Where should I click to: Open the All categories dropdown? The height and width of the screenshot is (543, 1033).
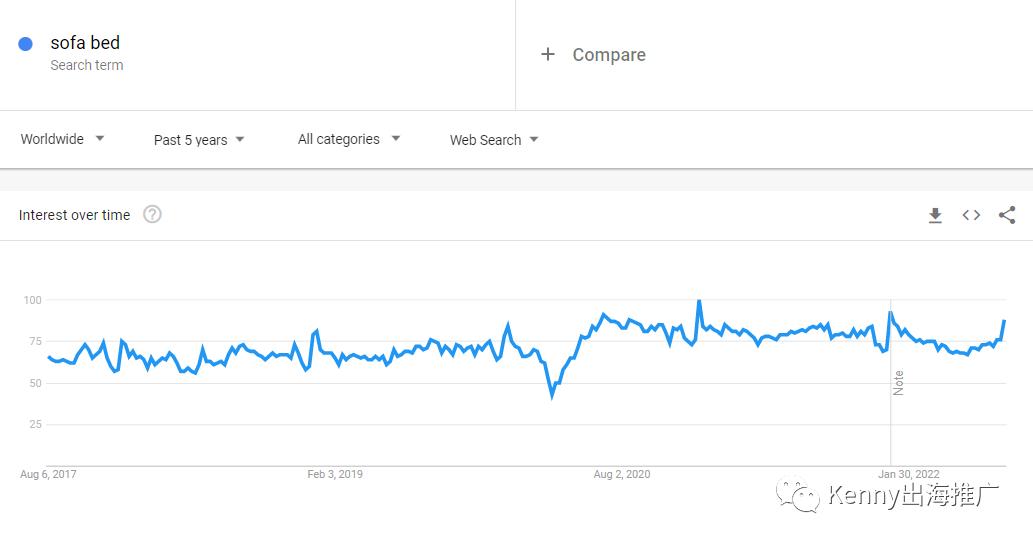[x=349, y=139]
